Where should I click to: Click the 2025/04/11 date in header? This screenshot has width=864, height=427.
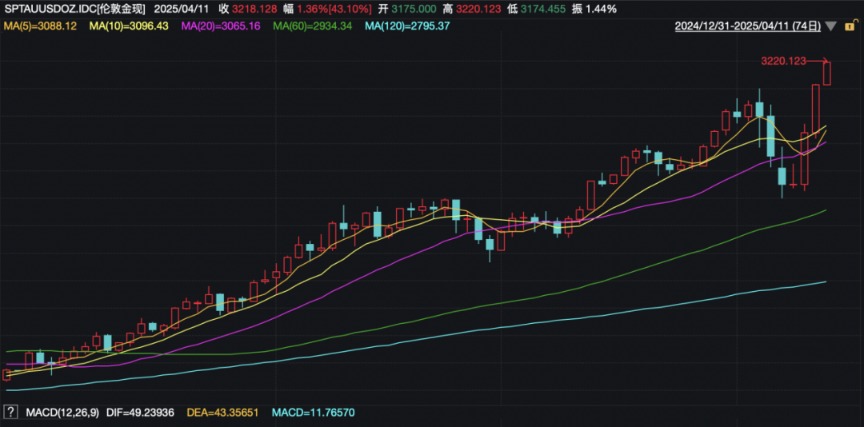181,9
